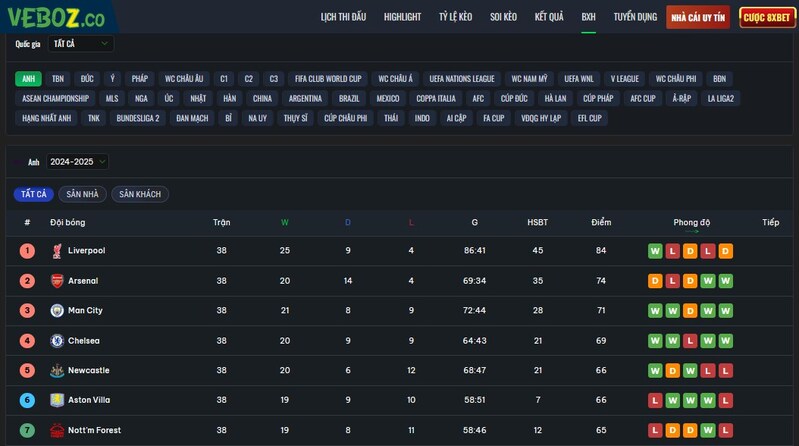Open the HIGHLIGHT menu
Screen dimensions: 799x446
[x=403, y=17]
